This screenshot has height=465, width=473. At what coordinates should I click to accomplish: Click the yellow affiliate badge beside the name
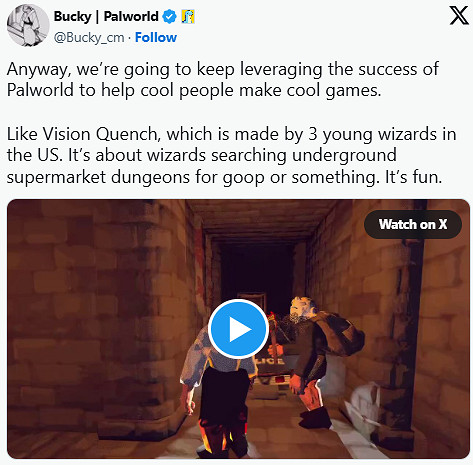click(x=188, y=16)
